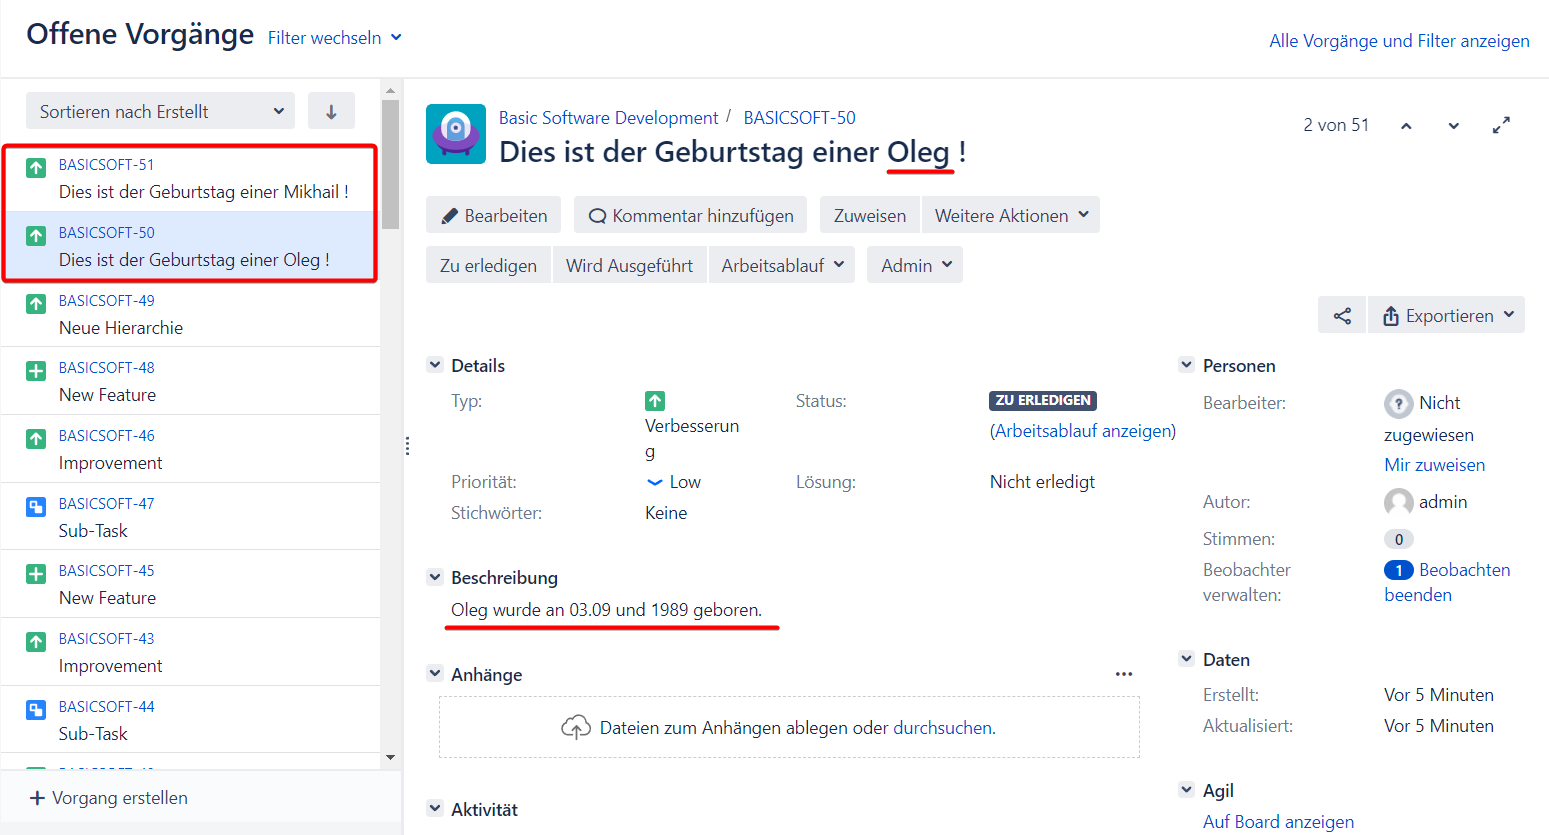The image size is (1549, 835).
Task: Go to the next issue arrow
Action: [1453, 126]
